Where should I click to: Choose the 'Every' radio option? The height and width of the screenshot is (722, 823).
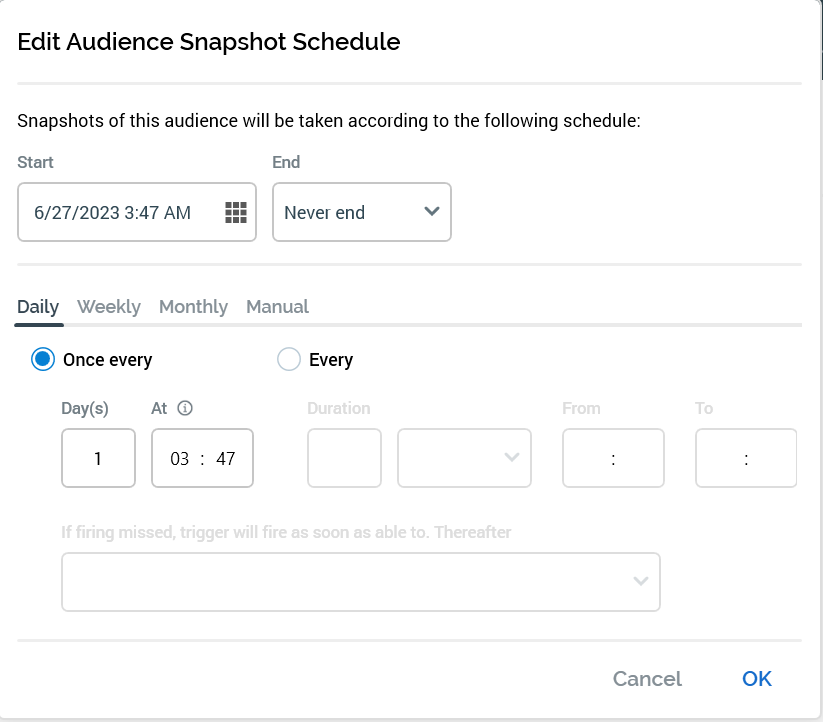tap(289, 360)
